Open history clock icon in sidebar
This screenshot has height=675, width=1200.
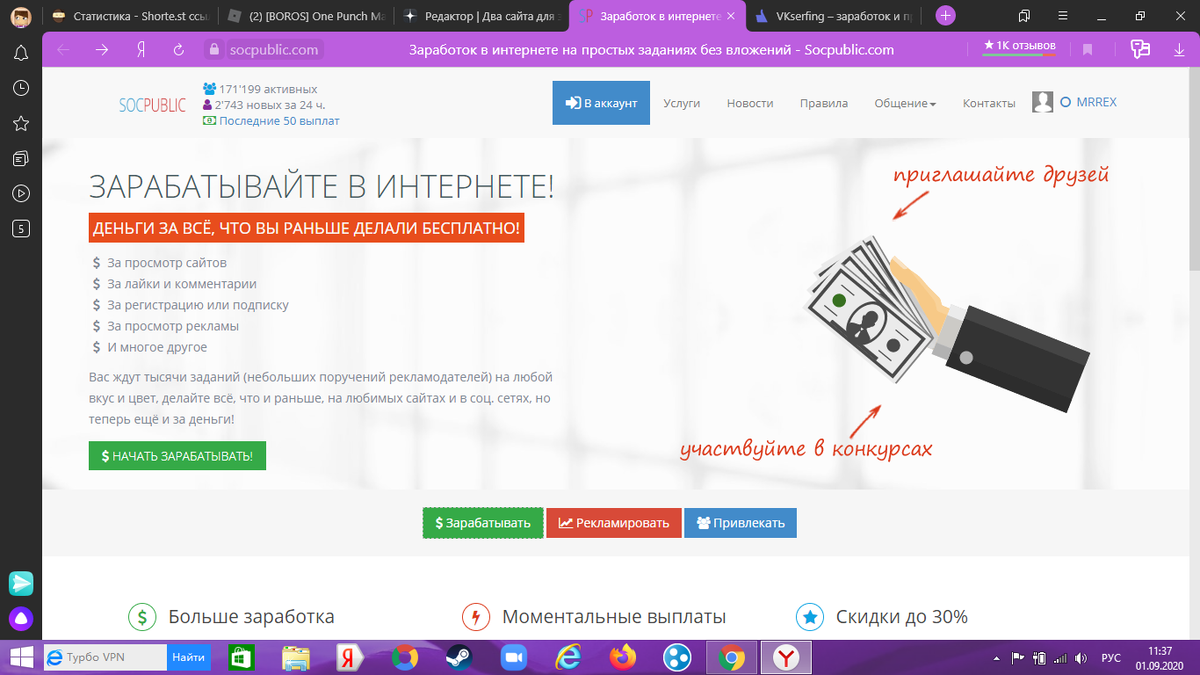20,88
